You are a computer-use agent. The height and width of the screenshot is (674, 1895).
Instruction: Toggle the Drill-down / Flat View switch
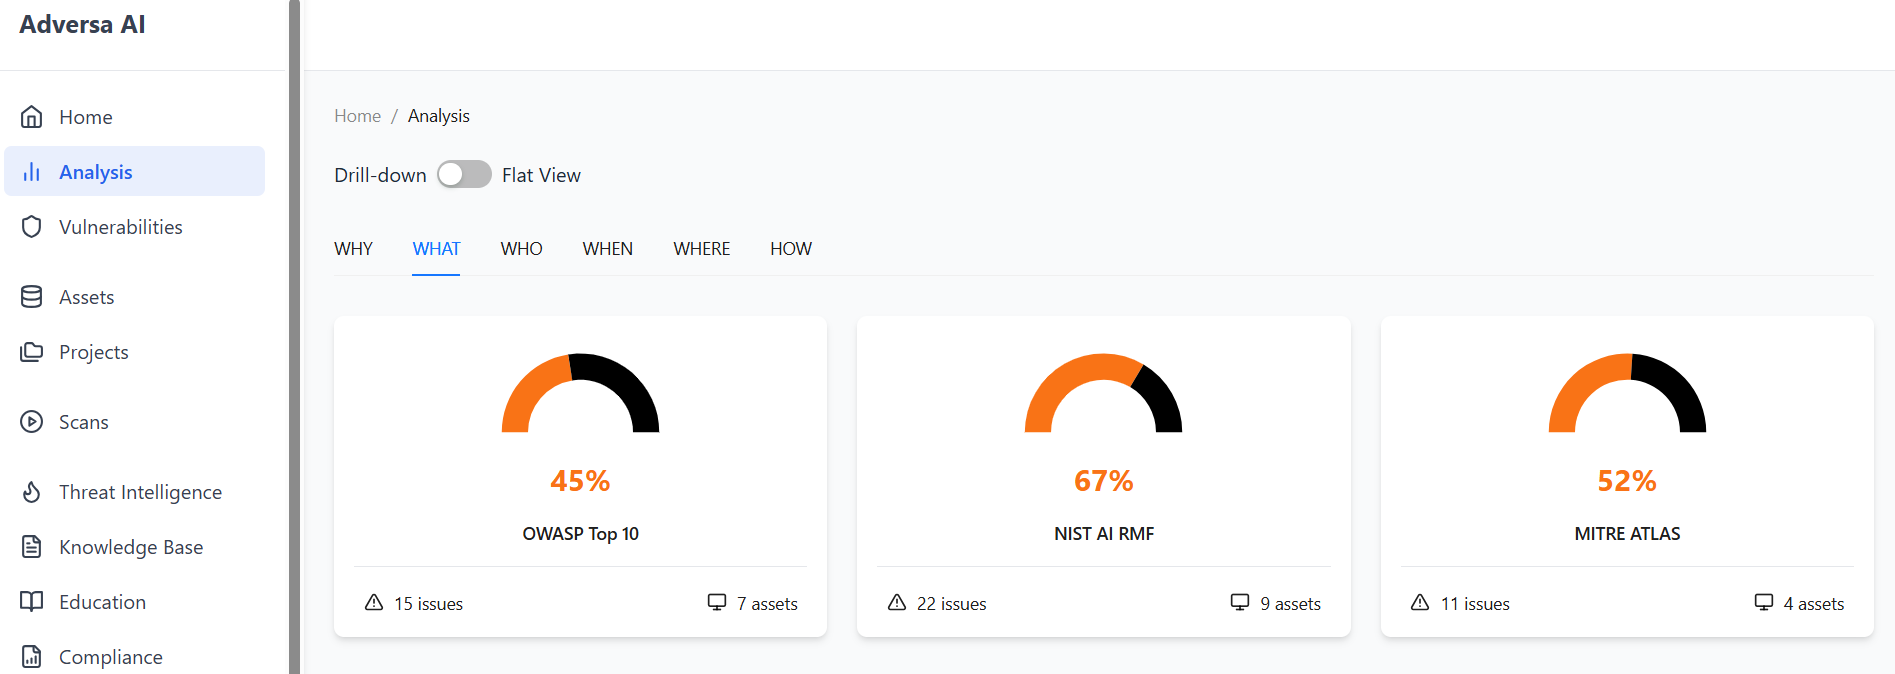464,175
